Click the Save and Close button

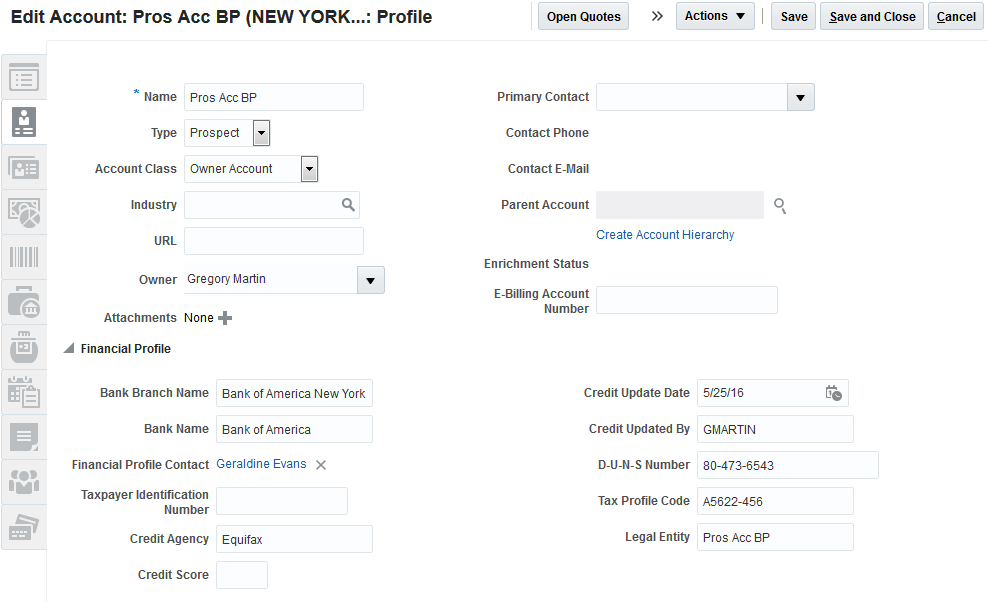pyautogui.click(x=872, y=16)
